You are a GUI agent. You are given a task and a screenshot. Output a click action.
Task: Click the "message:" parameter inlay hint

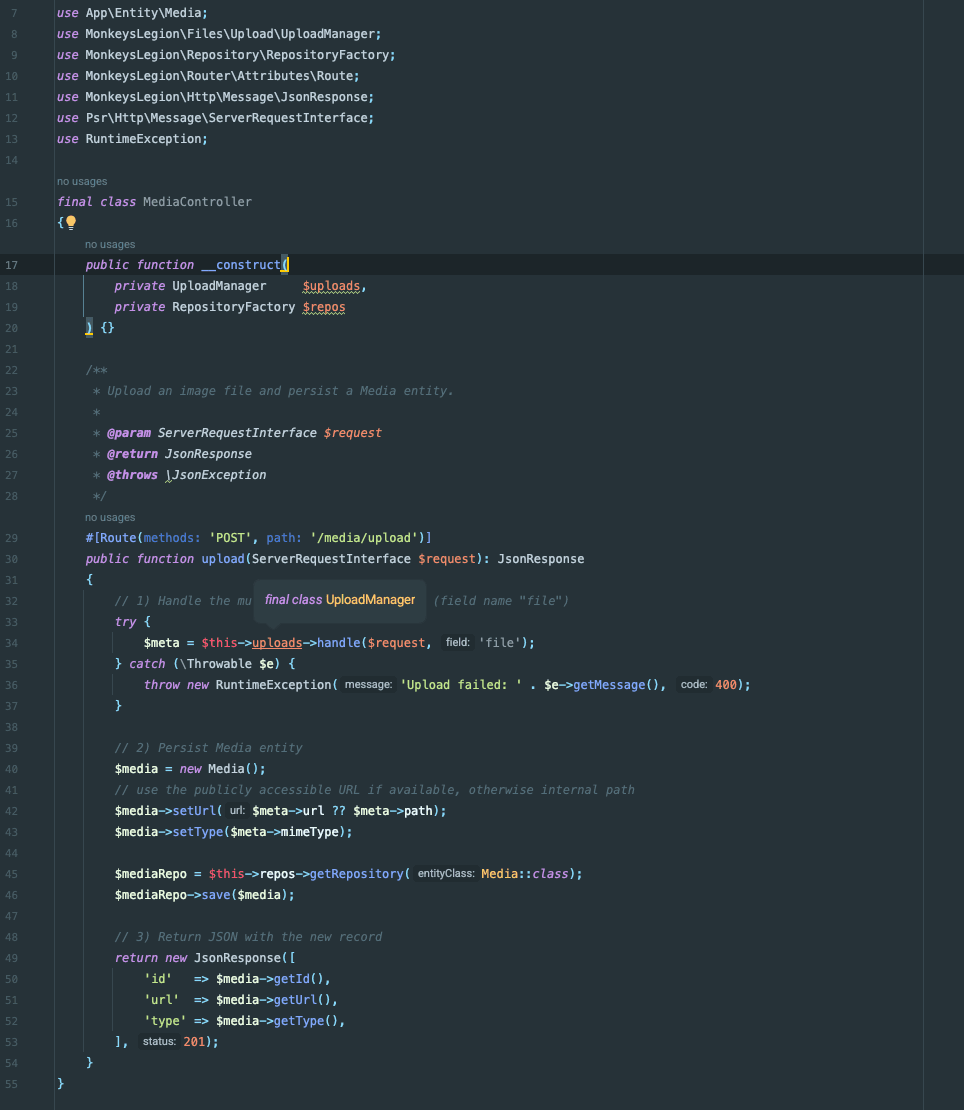[368, 685]
